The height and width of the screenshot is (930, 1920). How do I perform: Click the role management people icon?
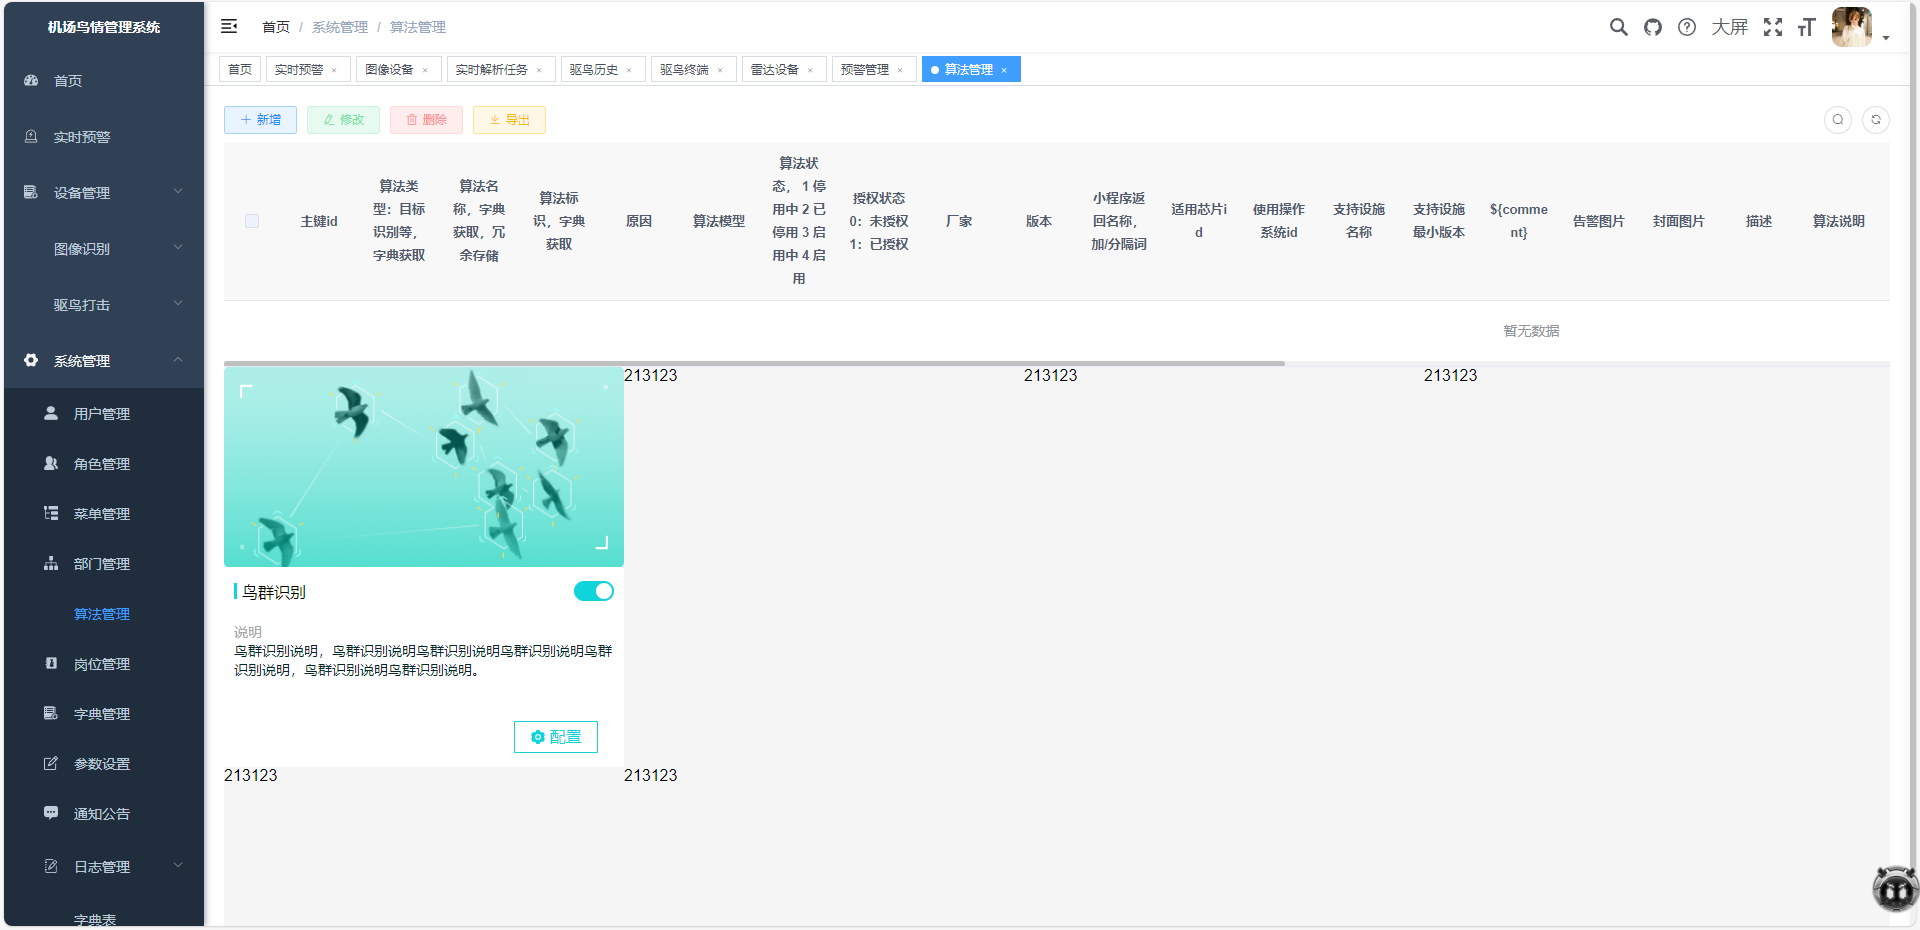[x=51, y=463]
